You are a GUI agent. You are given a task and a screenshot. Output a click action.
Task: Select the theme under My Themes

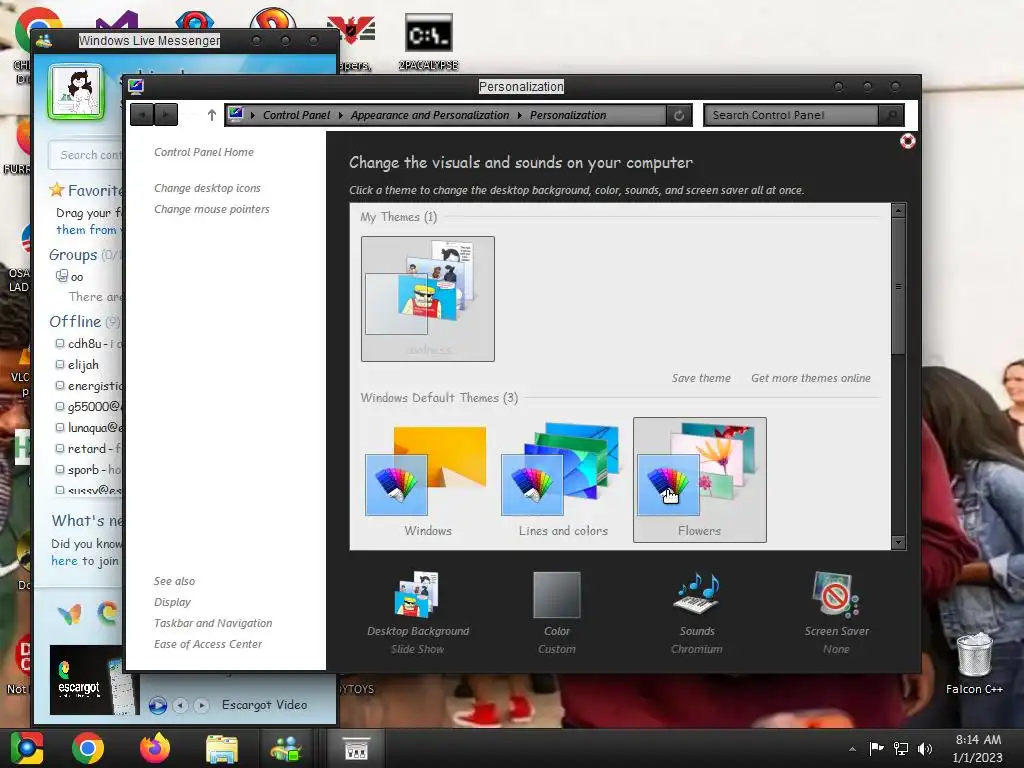click(428, 298)
